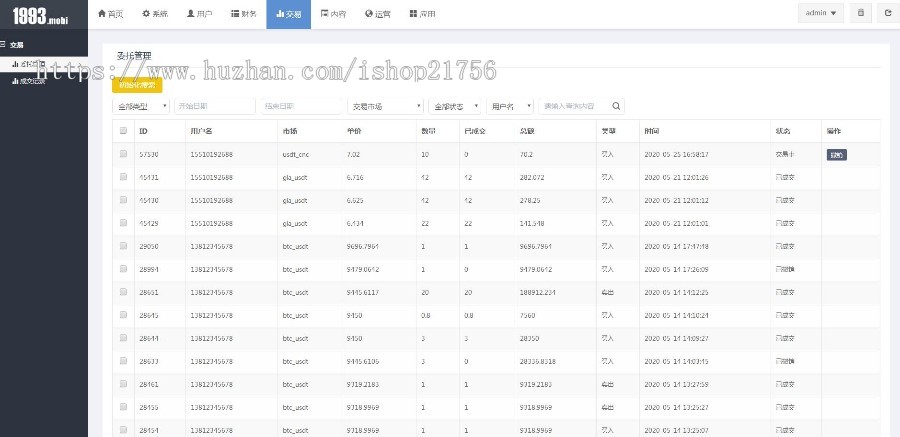Switch to the 财务 tab
The height and width of the screenshot is (437, 900).
pyautogui.click(x=244, y=14)
